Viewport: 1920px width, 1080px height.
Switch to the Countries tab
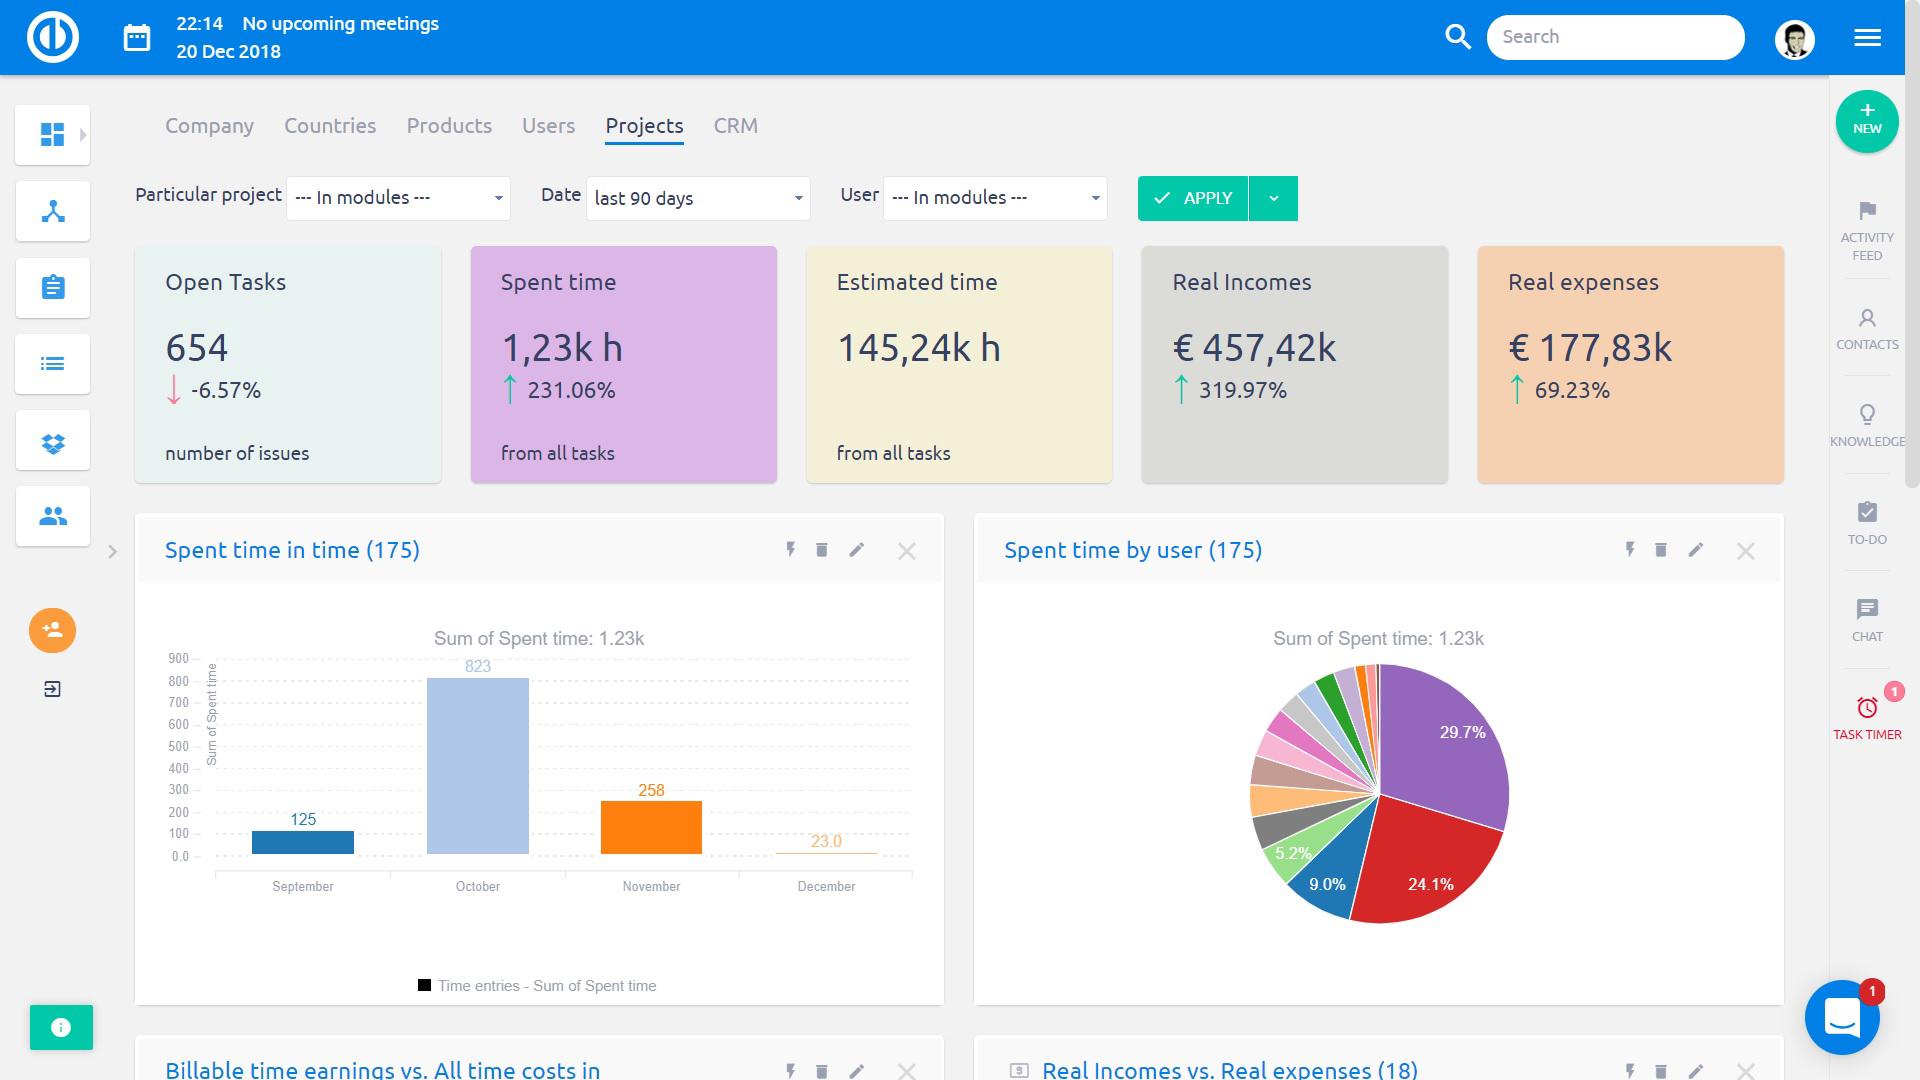point(330,126)
